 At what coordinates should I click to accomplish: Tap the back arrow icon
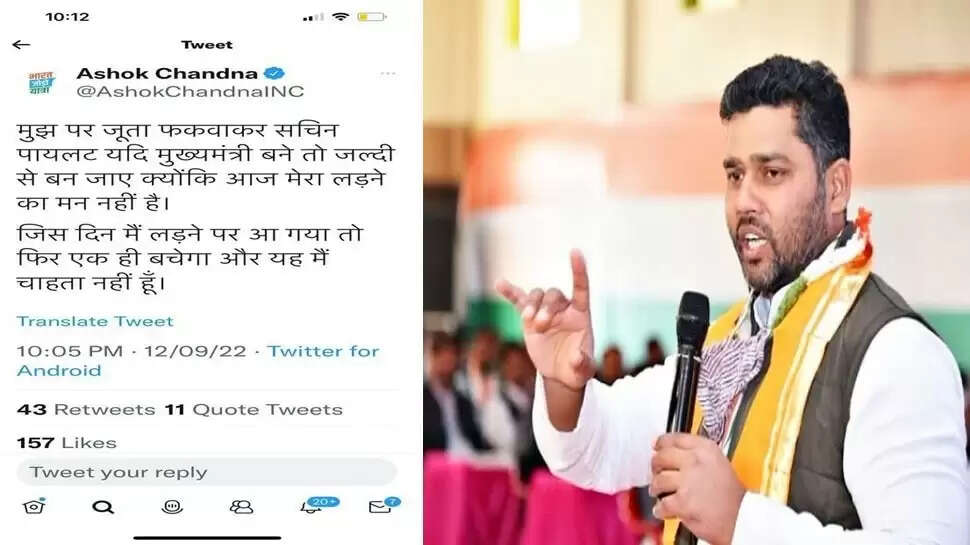tap(21, 45)
